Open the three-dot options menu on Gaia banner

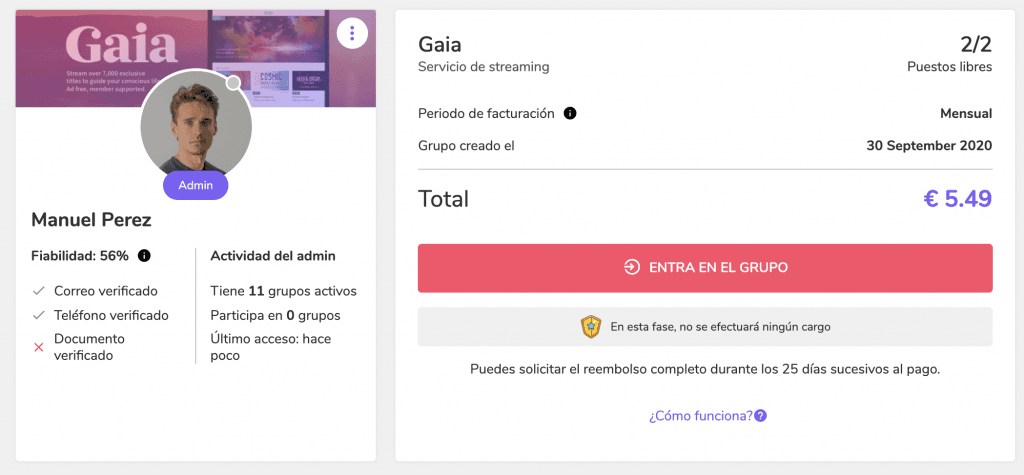(352, 32)
